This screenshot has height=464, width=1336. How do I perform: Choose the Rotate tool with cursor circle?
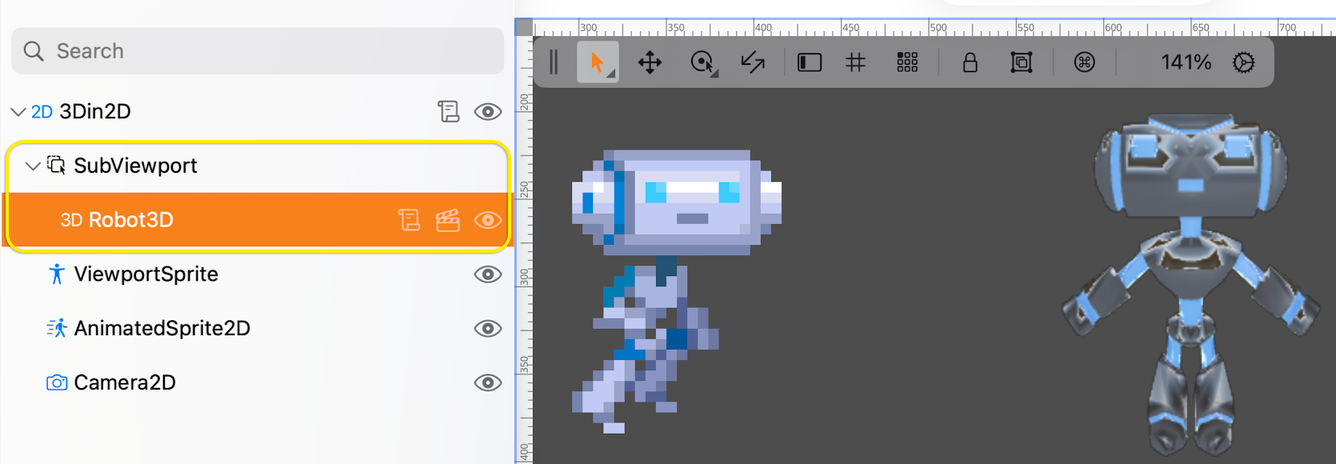704,63
